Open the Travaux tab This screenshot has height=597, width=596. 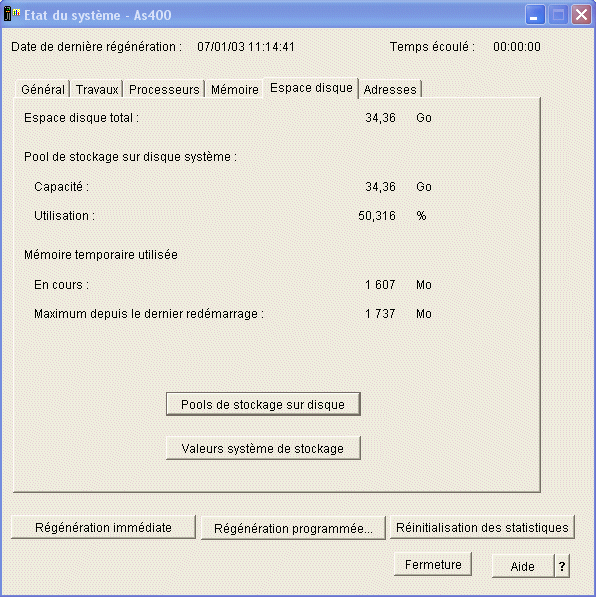click(97, 89)
